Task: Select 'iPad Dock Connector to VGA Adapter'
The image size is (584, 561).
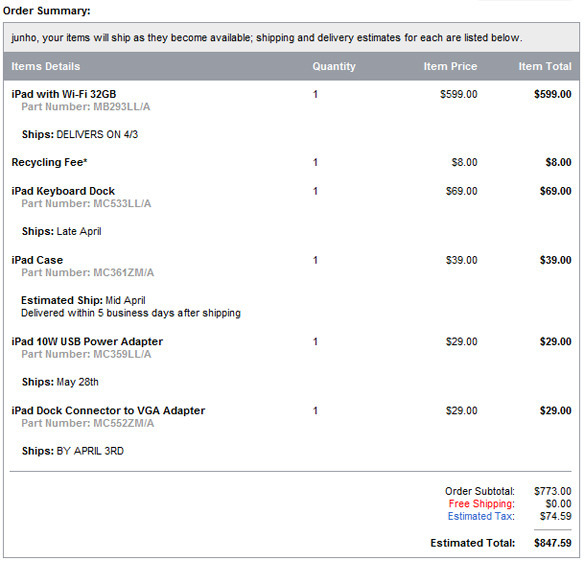Action: [x=108, y=411]
